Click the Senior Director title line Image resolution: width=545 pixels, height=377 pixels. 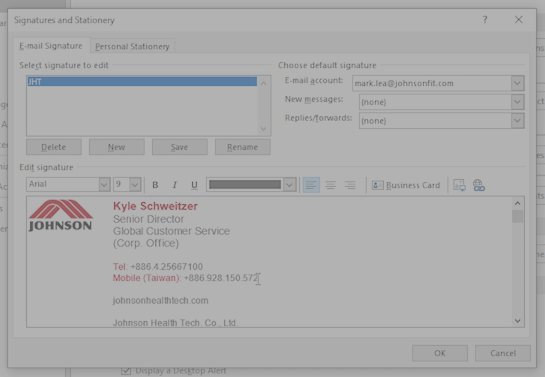point(148,219)
